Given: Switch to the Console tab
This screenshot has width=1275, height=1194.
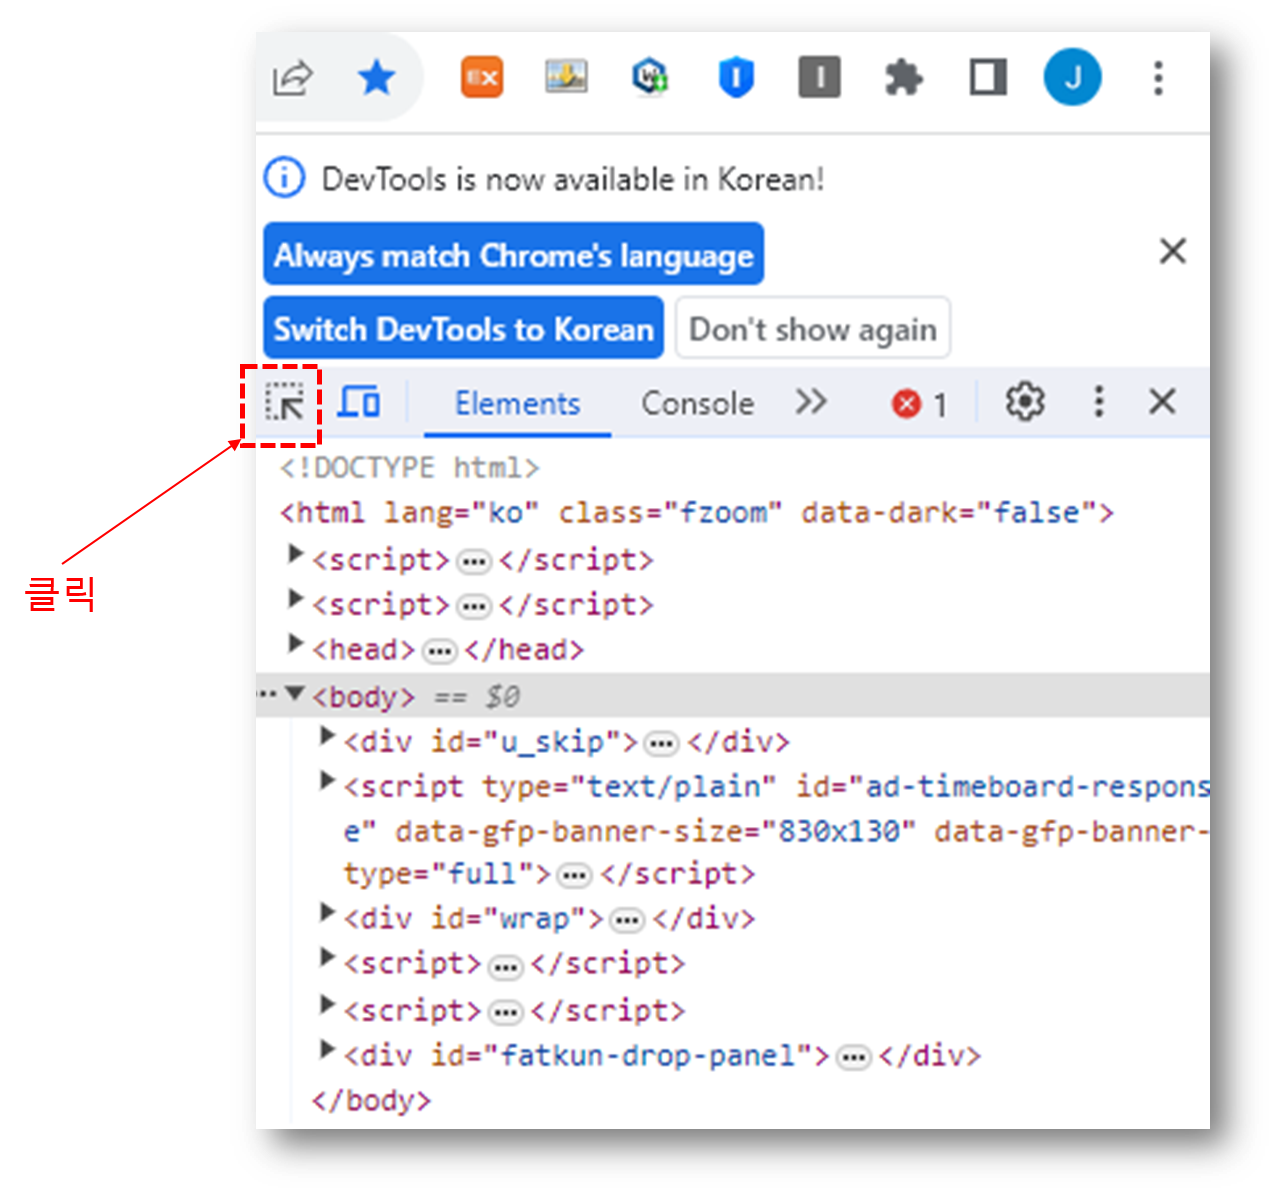Looking at the screenshot, I should pyautogui.click(x=697, y=403).
